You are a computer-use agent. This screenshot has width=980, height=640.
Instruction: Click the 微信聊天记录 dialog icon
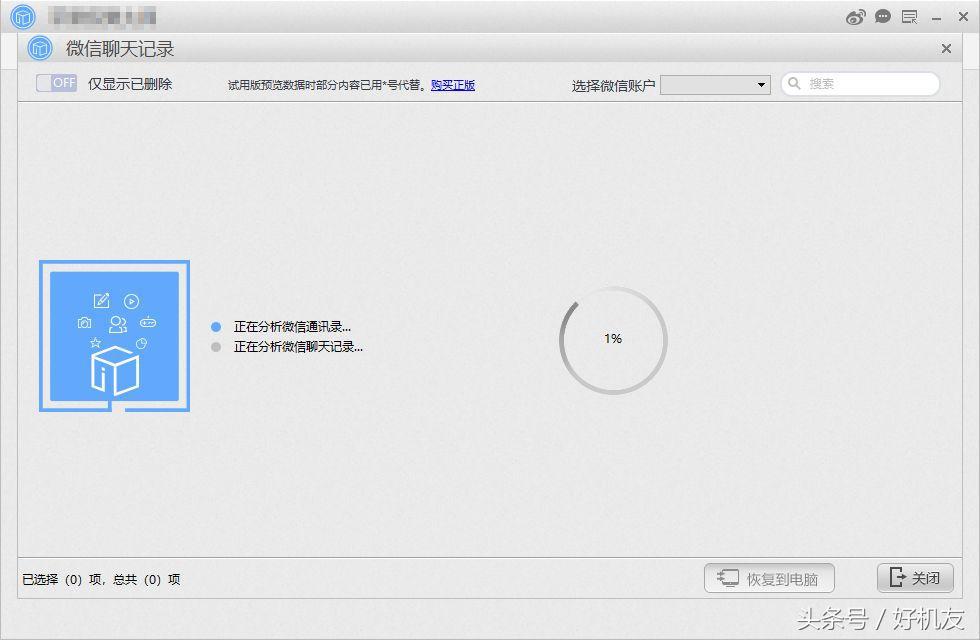[x=38, y=48]
